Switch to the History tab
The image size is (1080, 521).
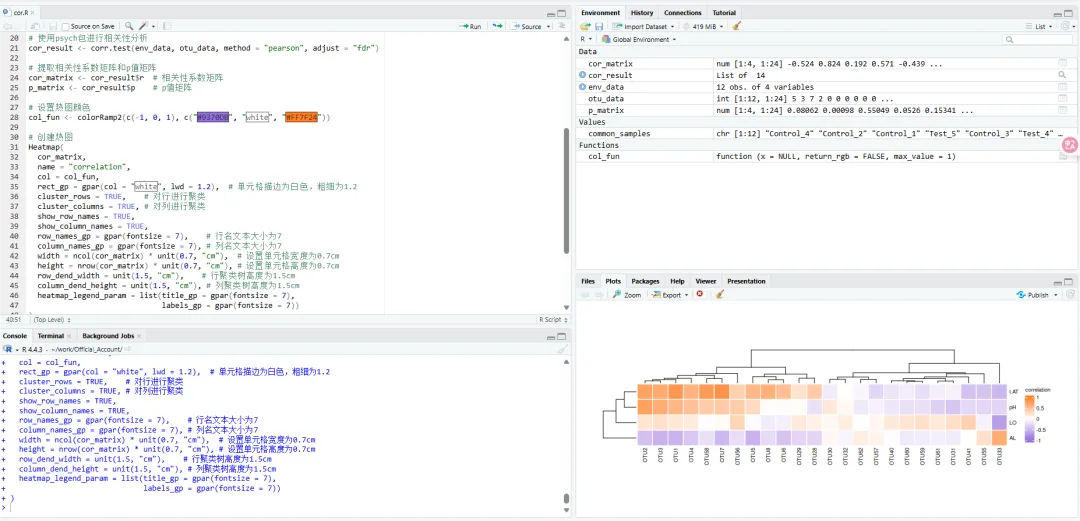(642, 13)
